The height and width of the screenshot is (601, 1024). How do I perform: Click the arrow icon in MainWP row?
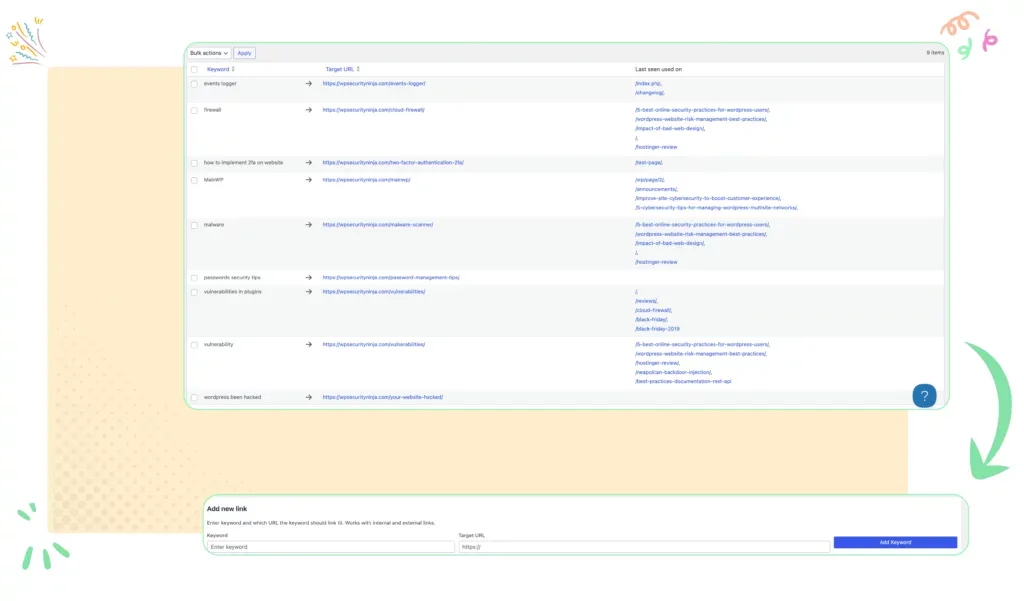(x=308, y=180)
